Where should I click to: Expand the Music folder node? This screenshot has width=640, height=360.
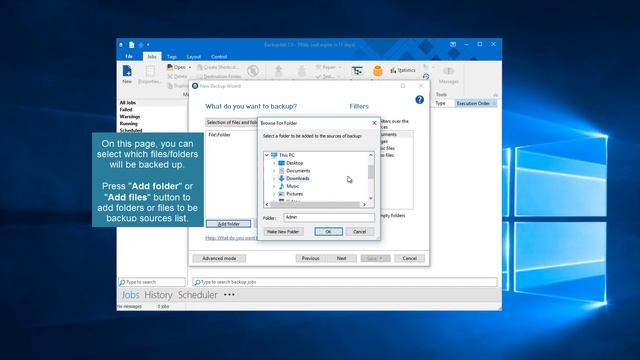click(274, 186)
